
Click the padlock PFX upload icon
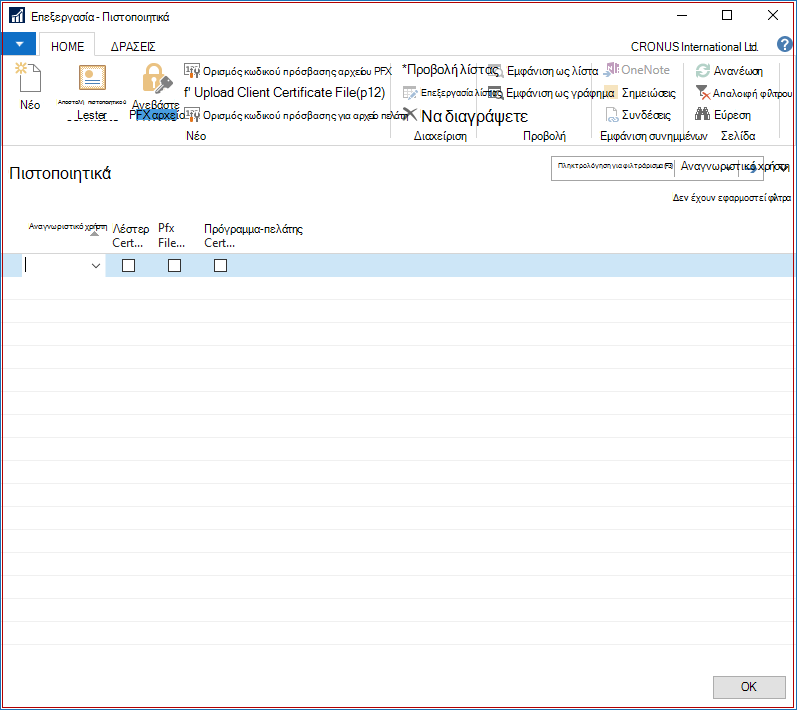coord(157,79)
